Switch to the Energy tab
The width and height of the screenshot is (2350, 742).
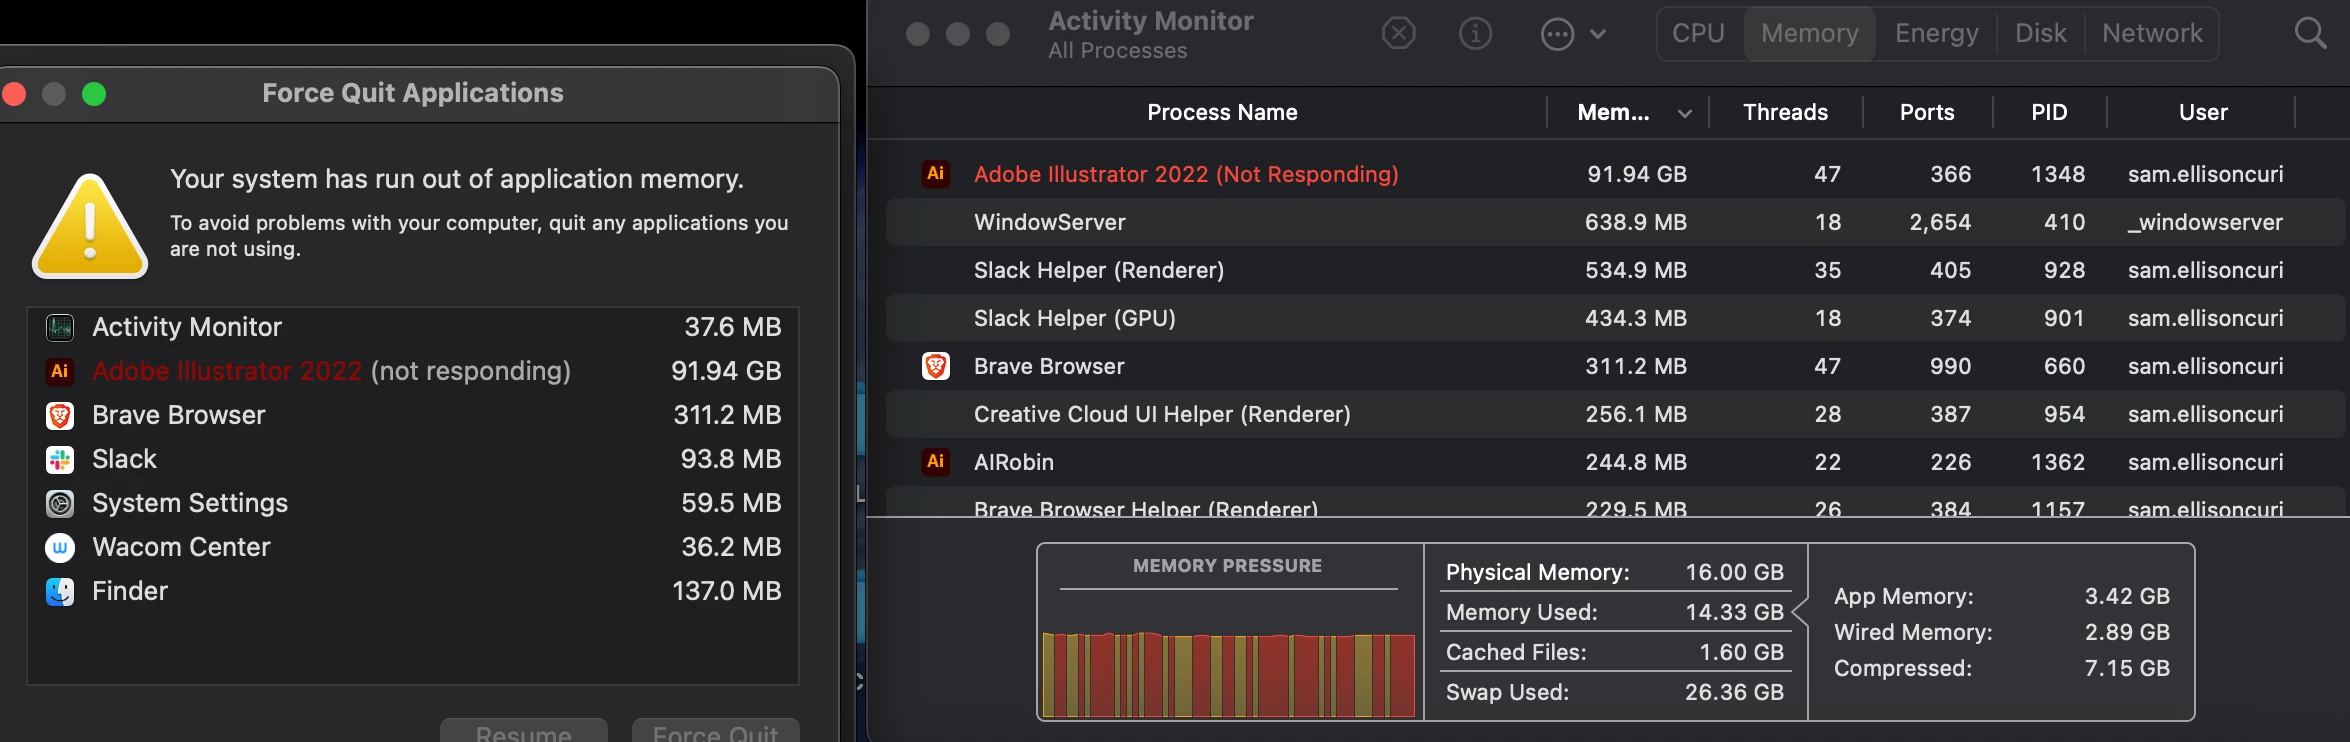pyautogui.click(x=1936, y=34)
